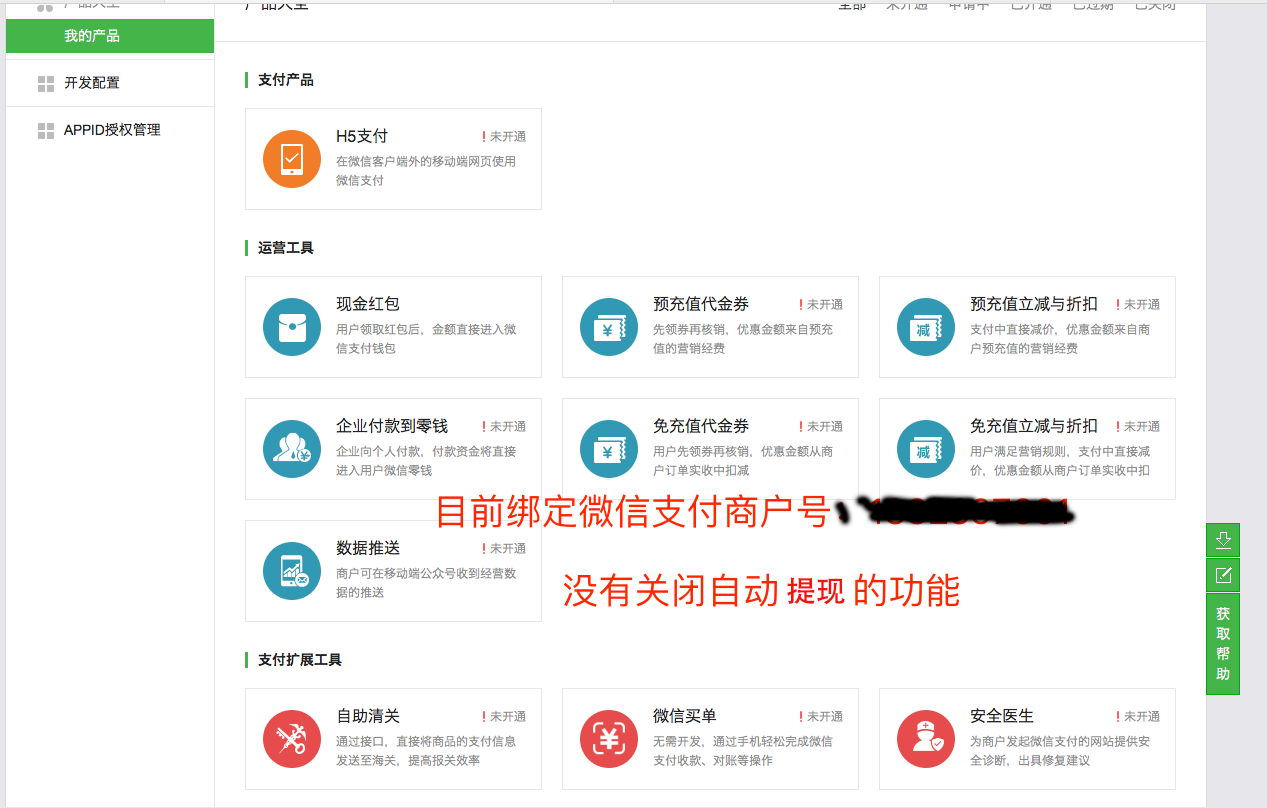Open the 企业付款到零钱 product title
The image size is (1267, 808).
point(392,426)
